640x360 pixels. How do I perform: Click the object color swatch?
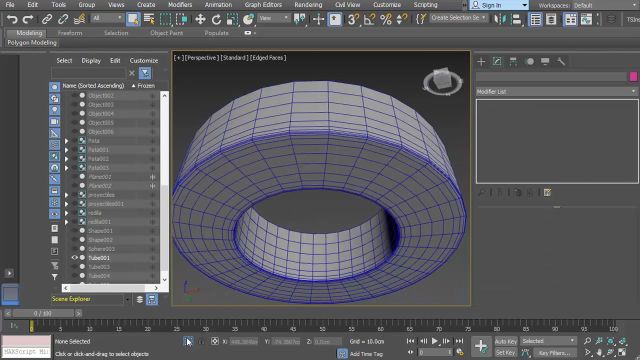pos(633,76)
